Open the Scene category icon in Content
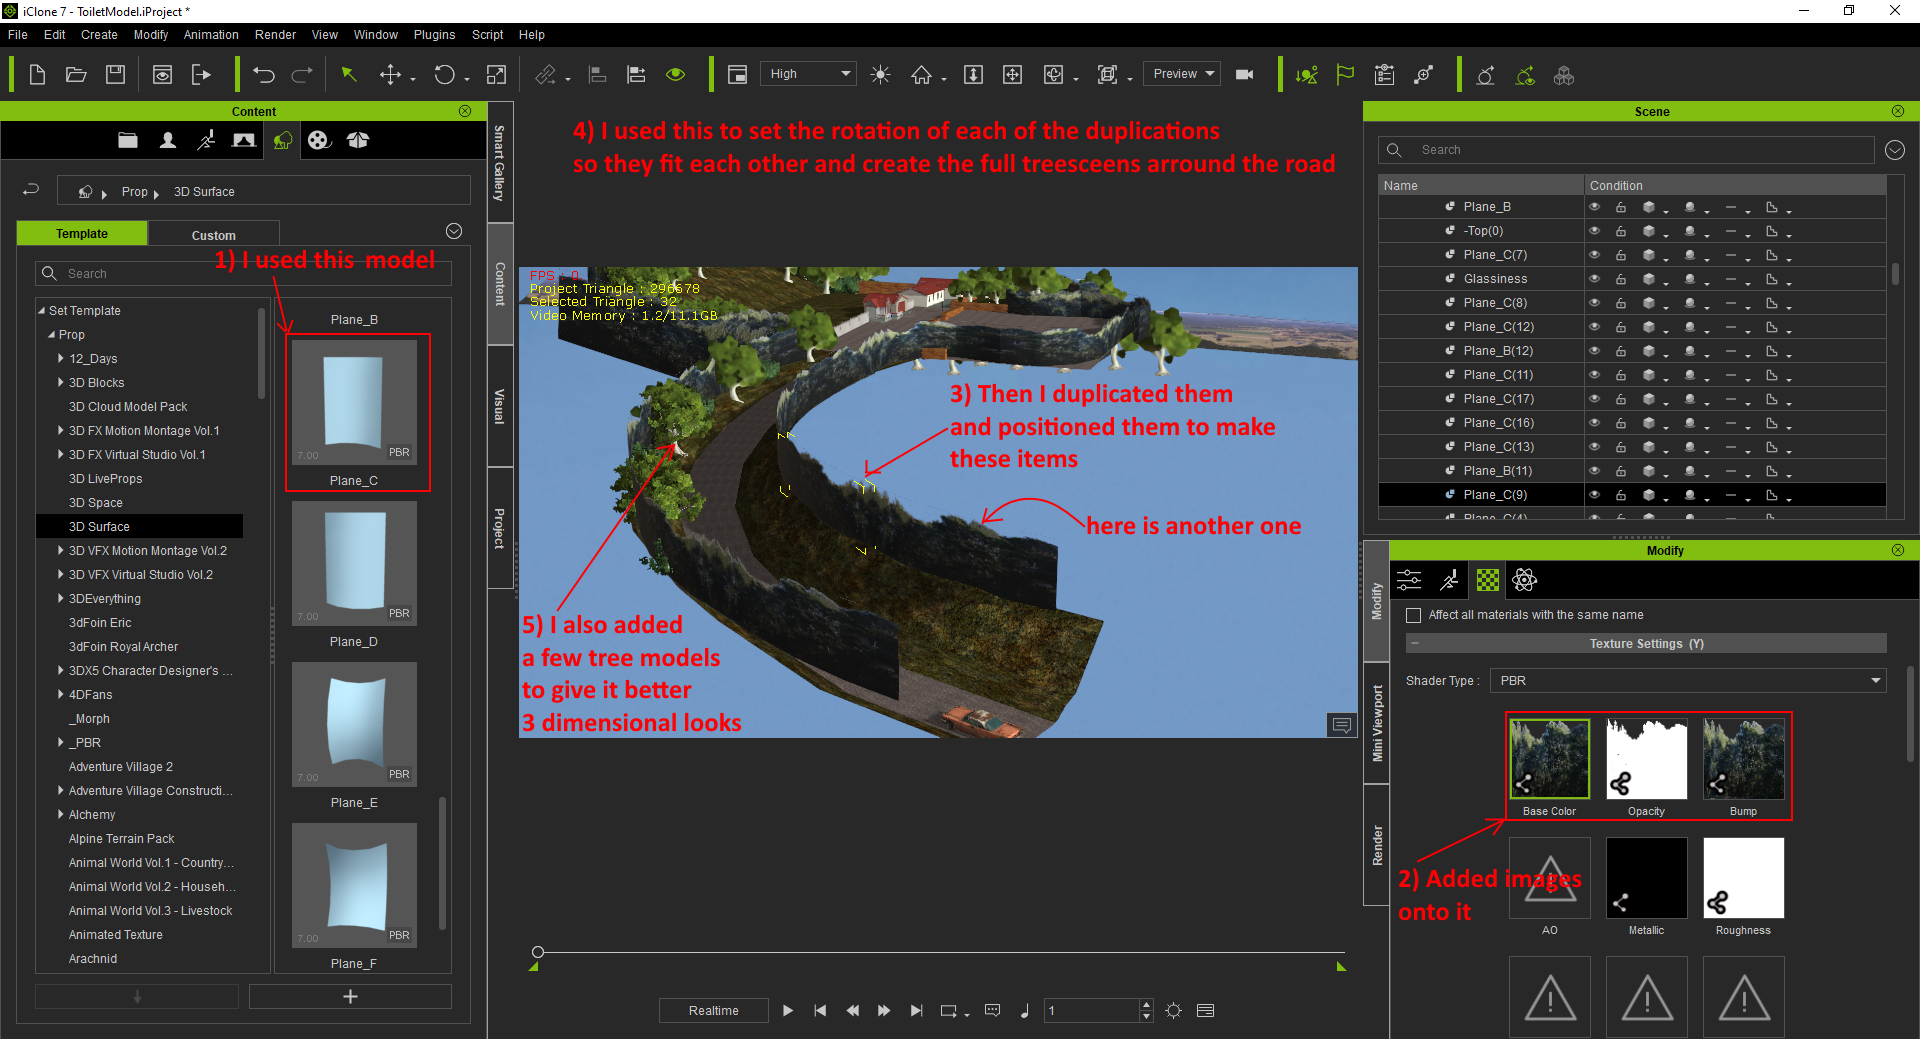This screenshot has width=1921, height=1039. [x=243, y=140]
